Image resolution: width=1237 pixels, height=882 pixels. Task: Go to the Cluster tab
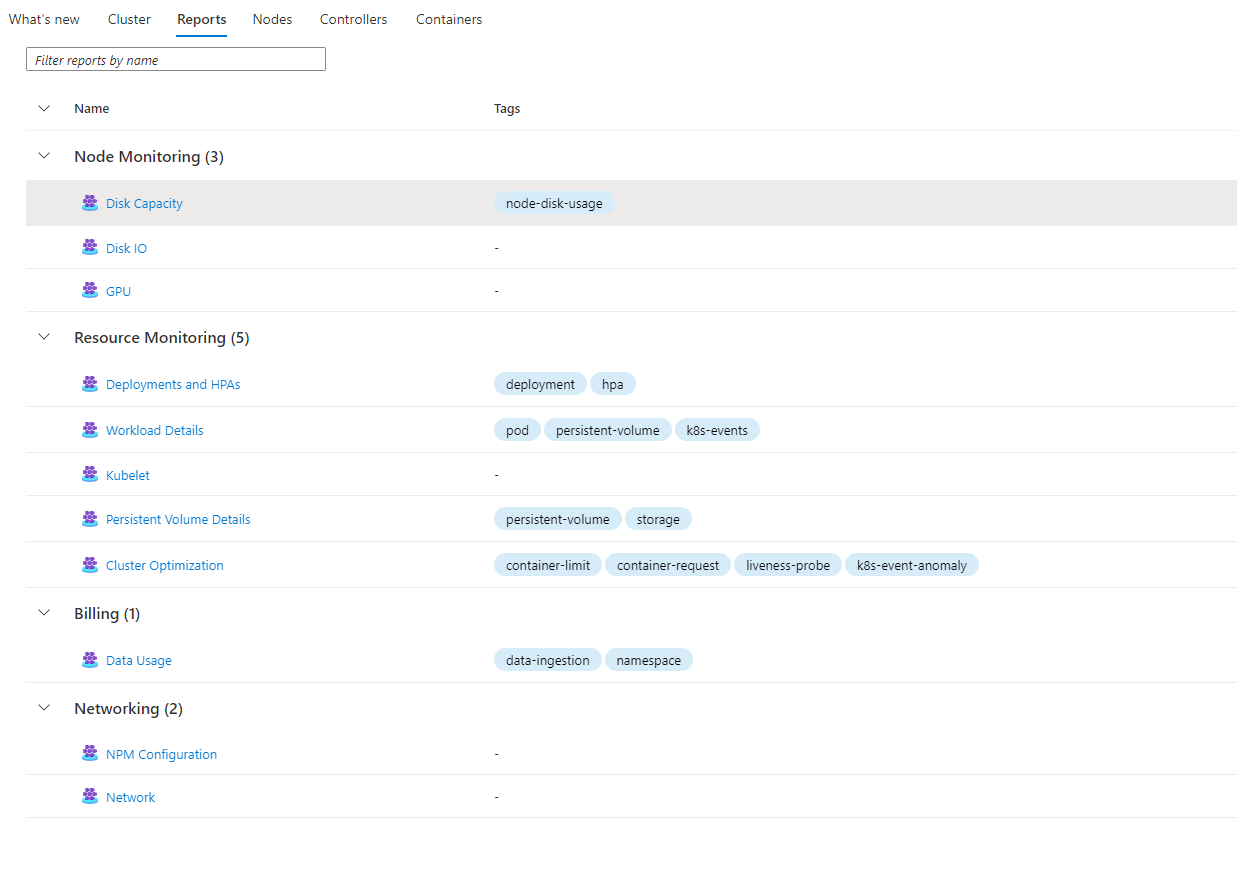click(x=129, y=19)
